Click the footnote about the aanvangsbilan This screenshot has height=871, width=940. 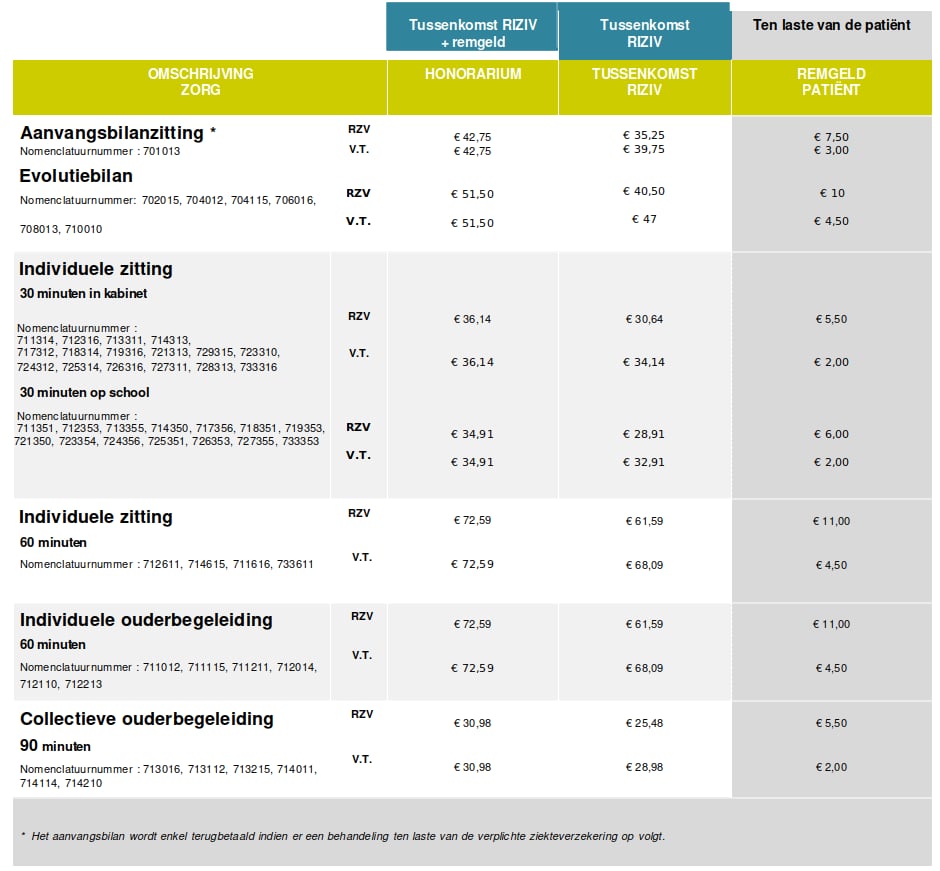(343, 836)
